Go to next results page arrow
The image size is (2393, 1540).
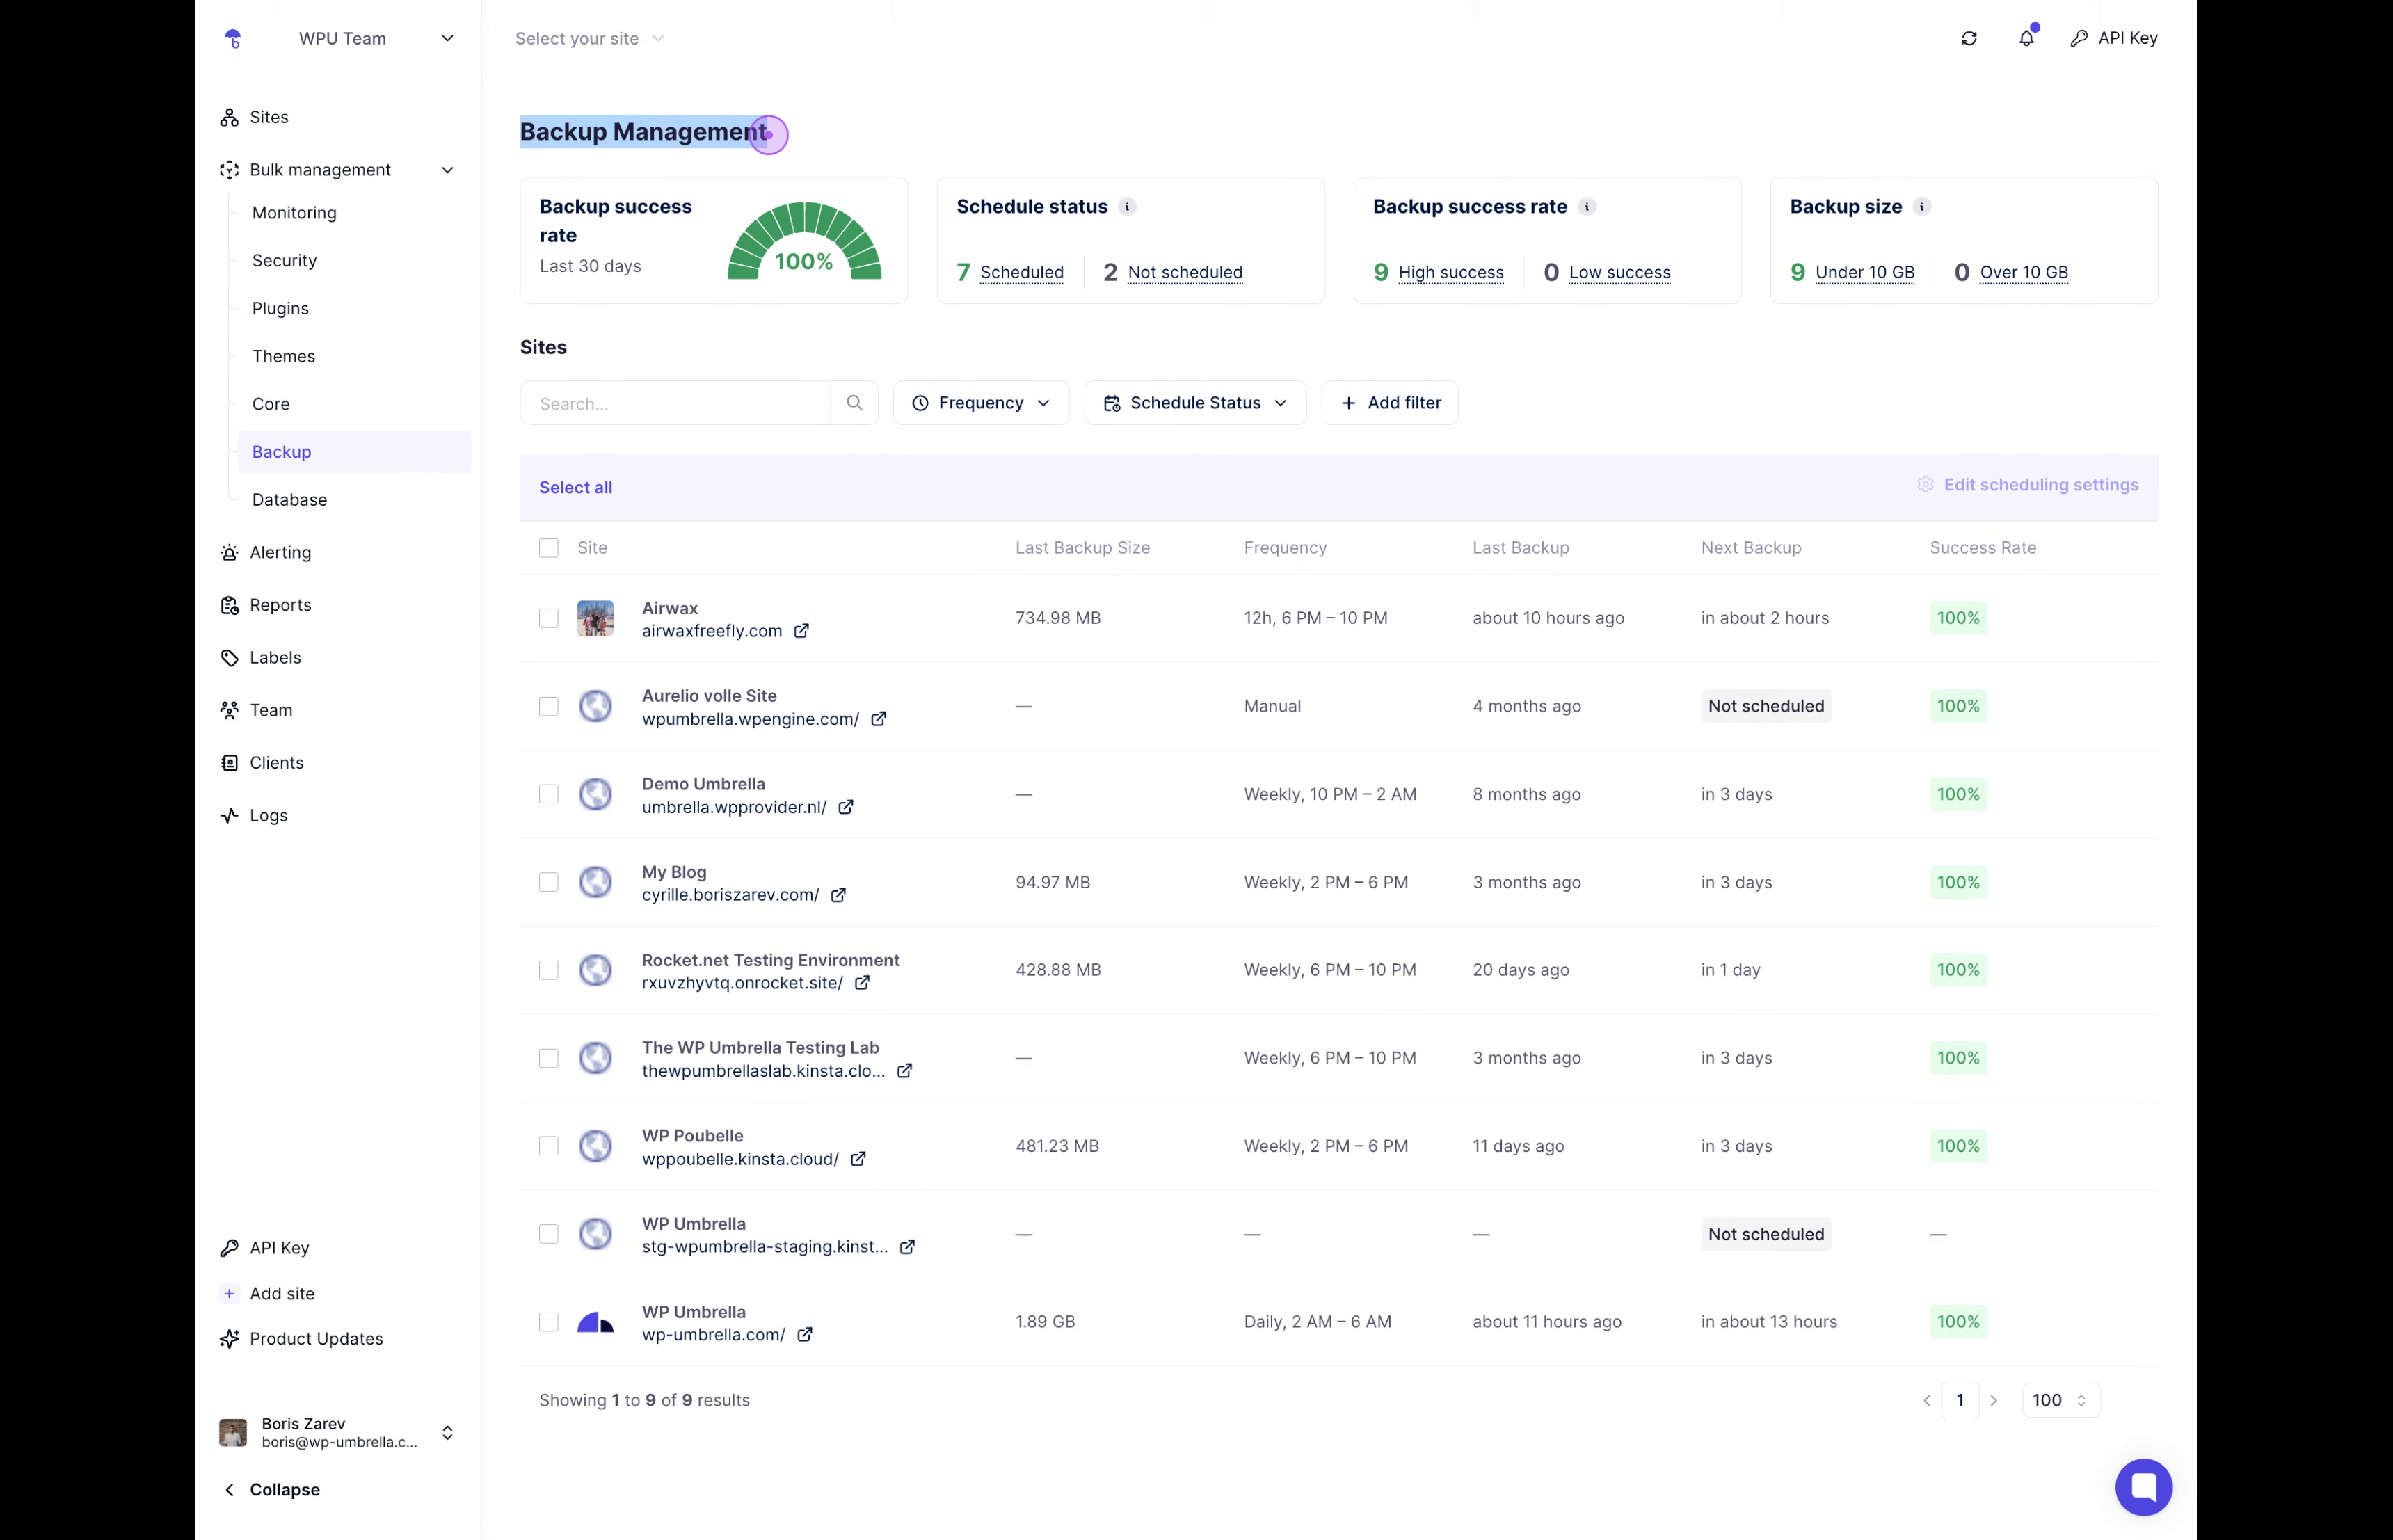[x=1994, y=1400]
